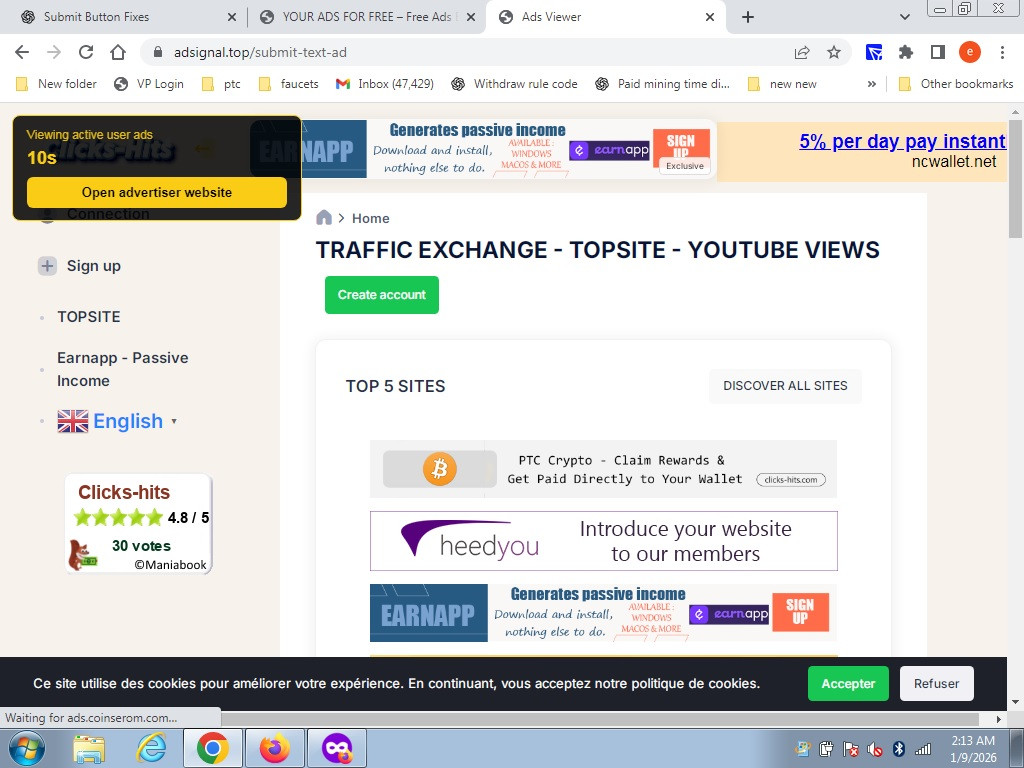This screenshot has width=1024, height=768.
Task: Decline cookies with the Refuser button
Action: [936, 684]
